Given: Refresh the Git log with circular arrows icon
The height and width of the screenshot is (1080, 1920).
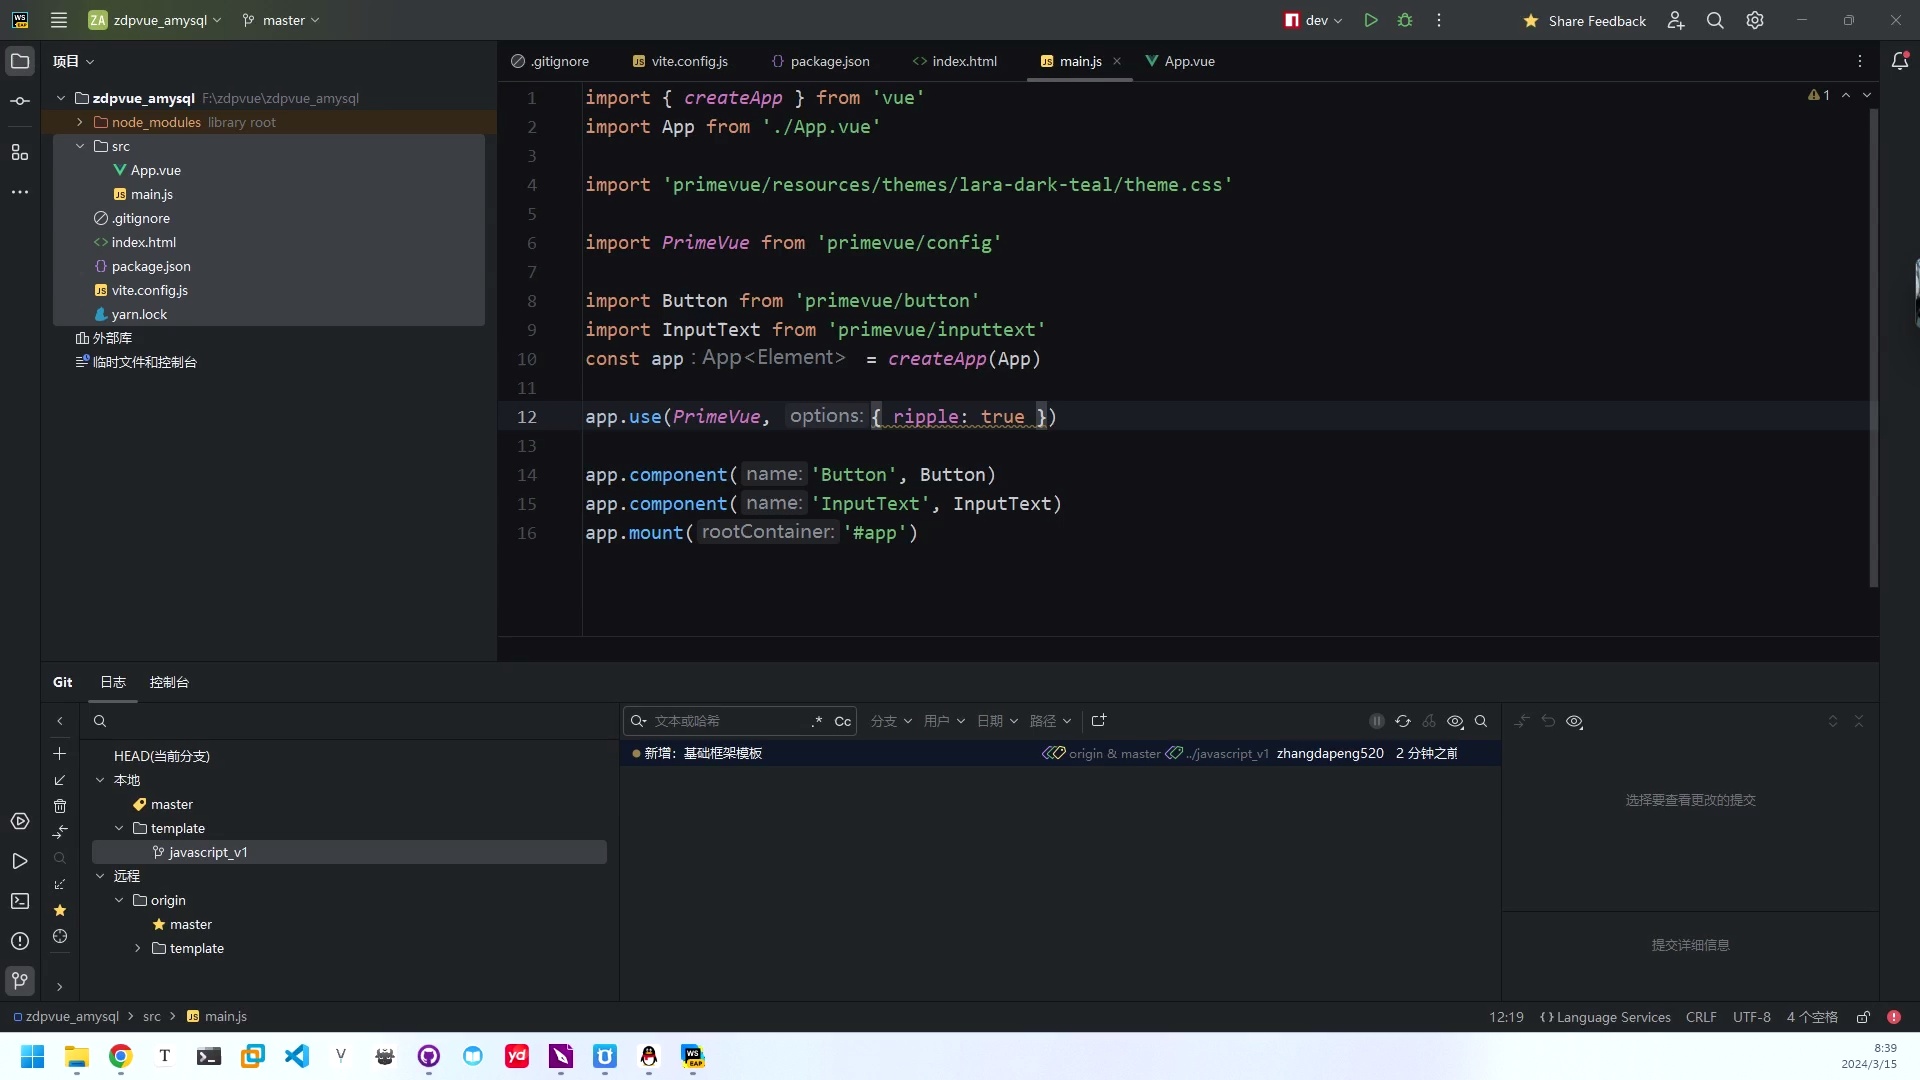Looking at the screenshot, I should click(1403, 721).
